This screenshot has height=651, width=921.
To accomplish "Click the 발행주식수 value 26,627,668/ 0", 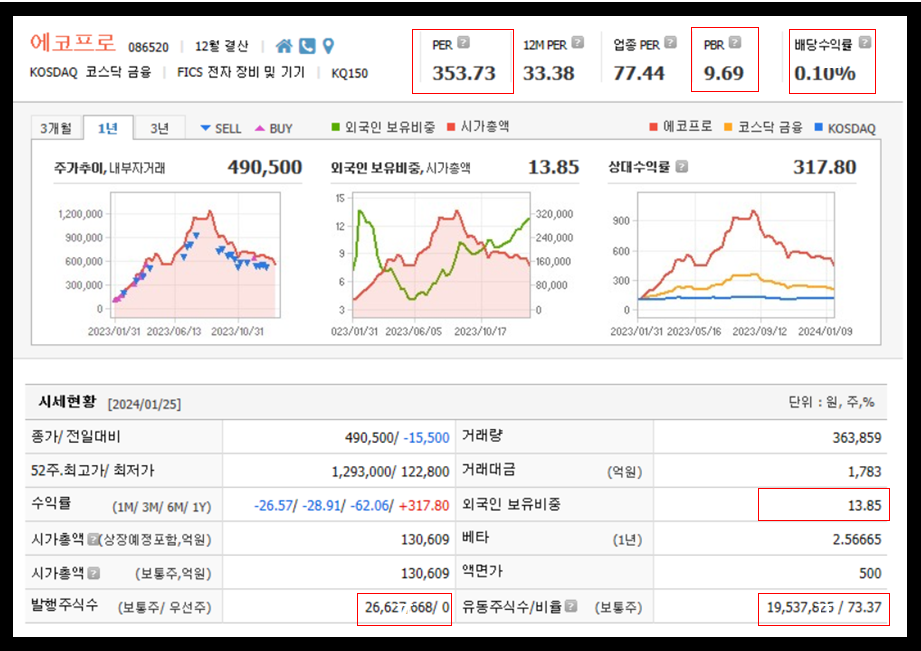I will [407, 608].
